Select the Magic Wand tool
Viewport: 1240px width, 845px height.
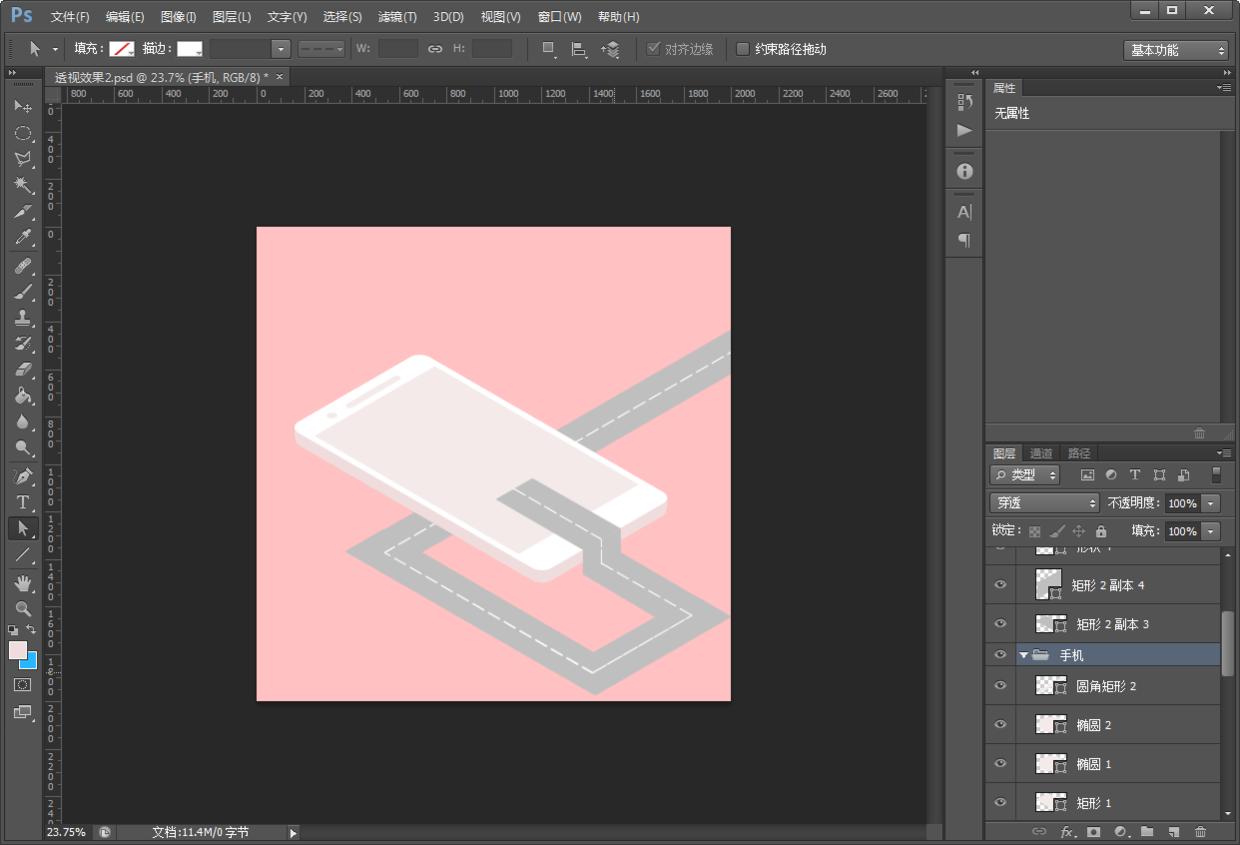click(x=23, y=185)
